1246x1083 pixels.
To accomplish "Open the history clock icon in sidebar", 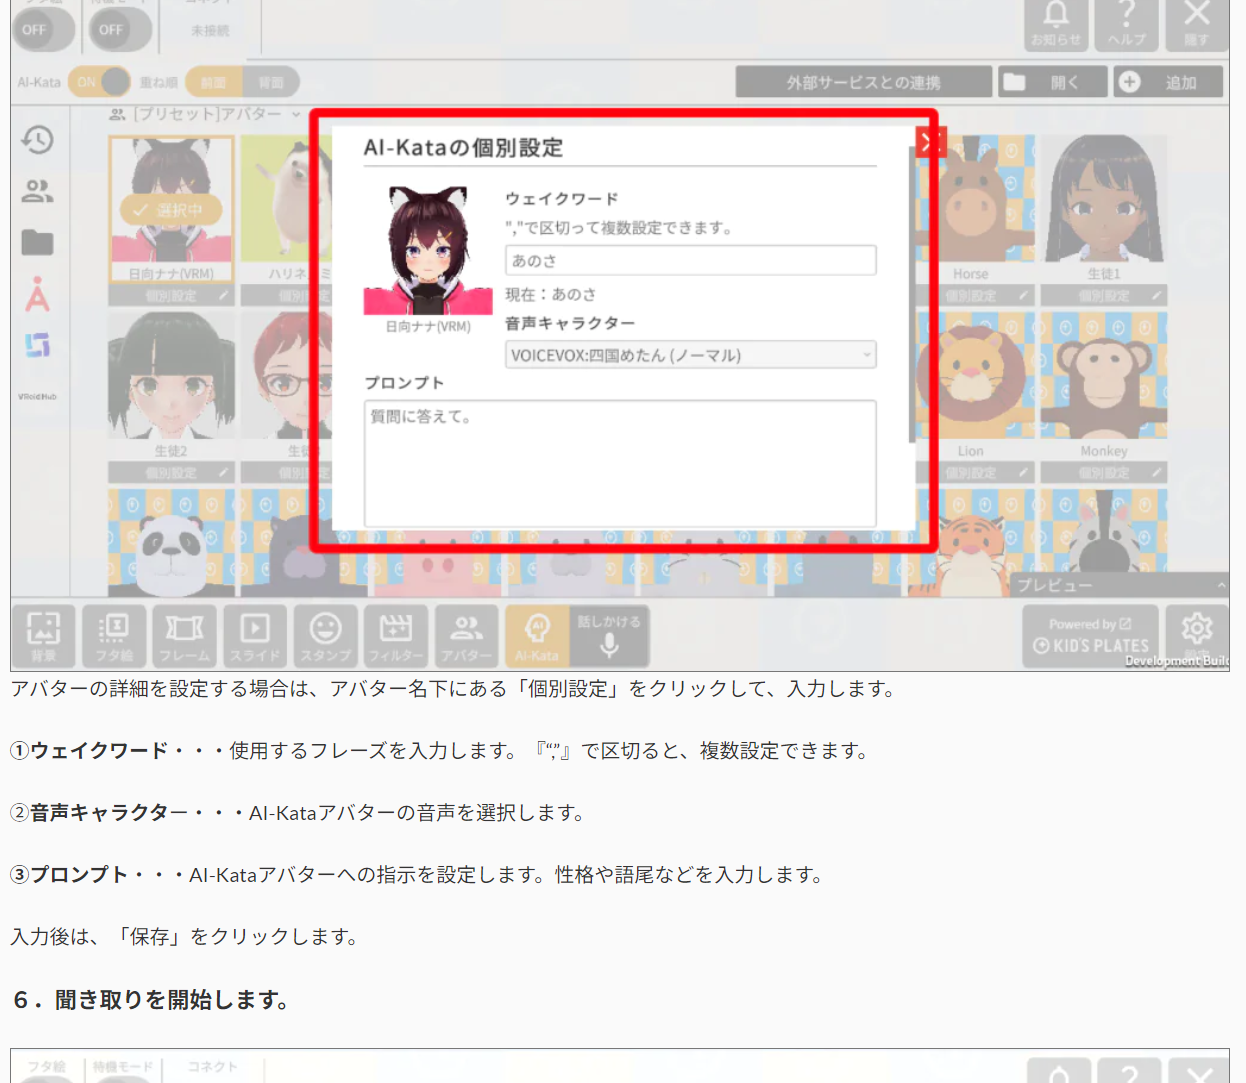I will click(x=38, y=139).
